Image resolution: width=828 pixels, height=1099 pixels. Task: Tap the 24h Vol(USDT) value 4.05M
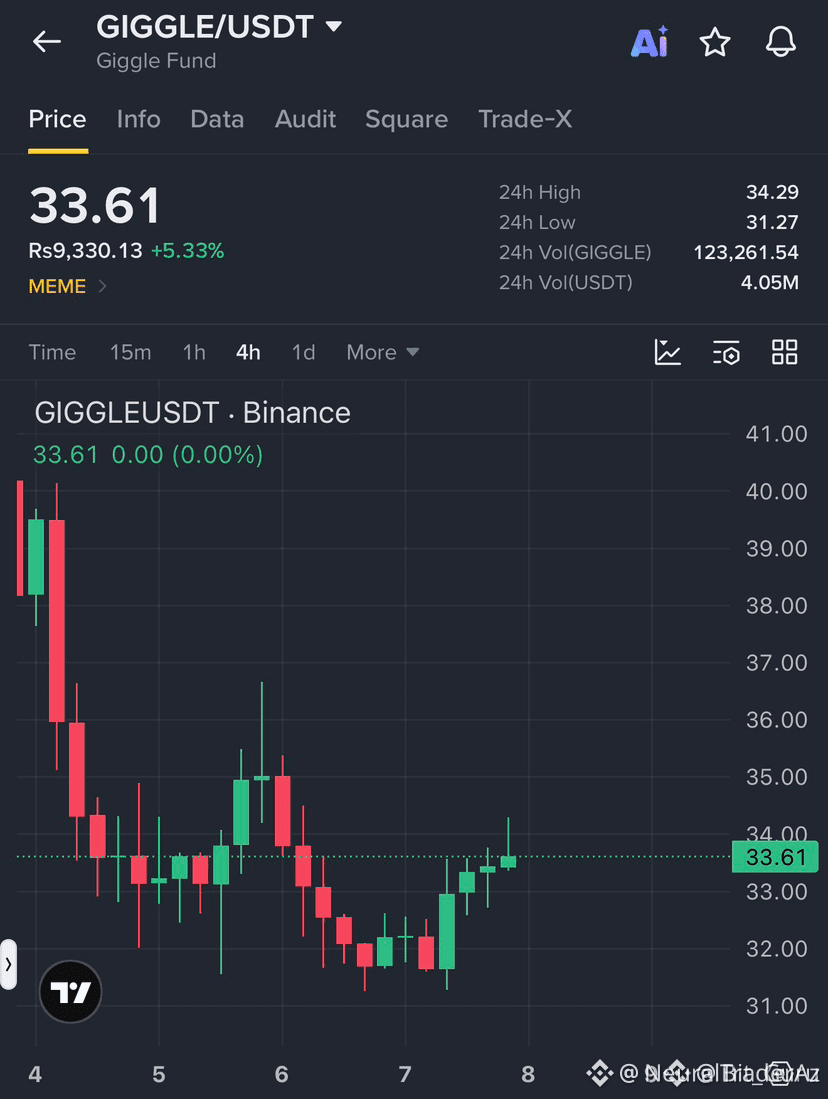tap(770, 282)
